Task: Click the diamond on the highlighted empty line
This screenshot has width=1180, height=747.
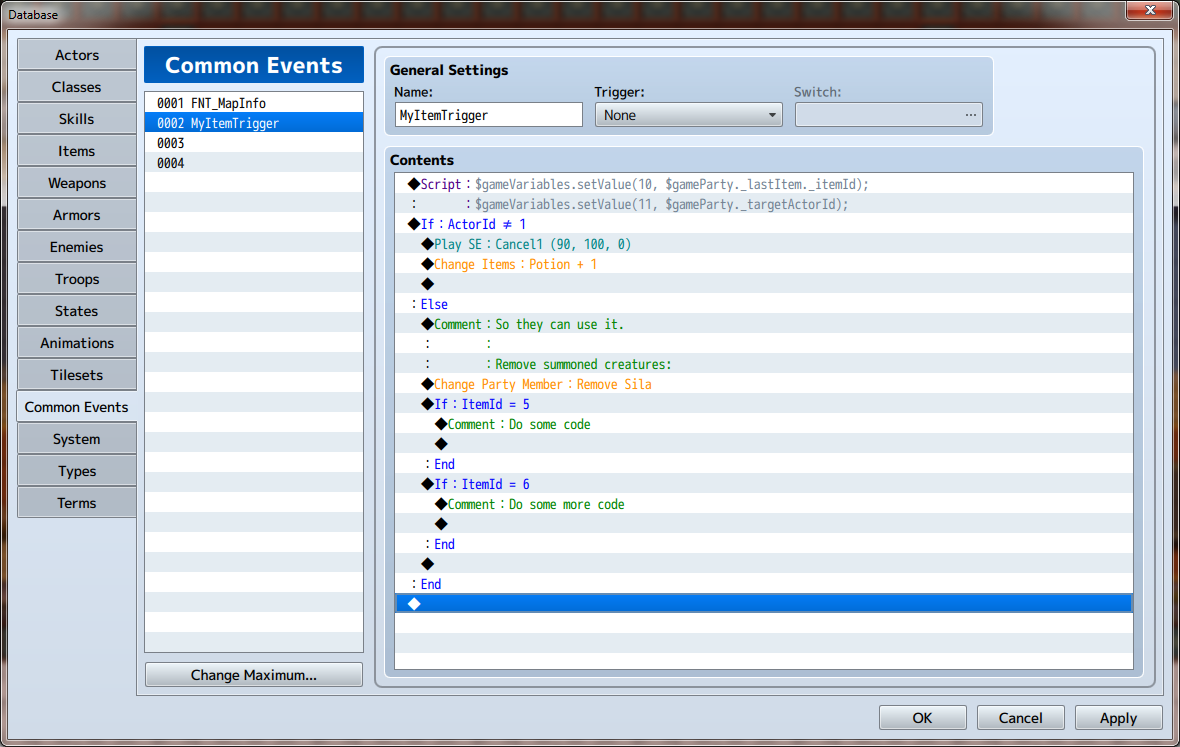Action: [x=414, y=603]
